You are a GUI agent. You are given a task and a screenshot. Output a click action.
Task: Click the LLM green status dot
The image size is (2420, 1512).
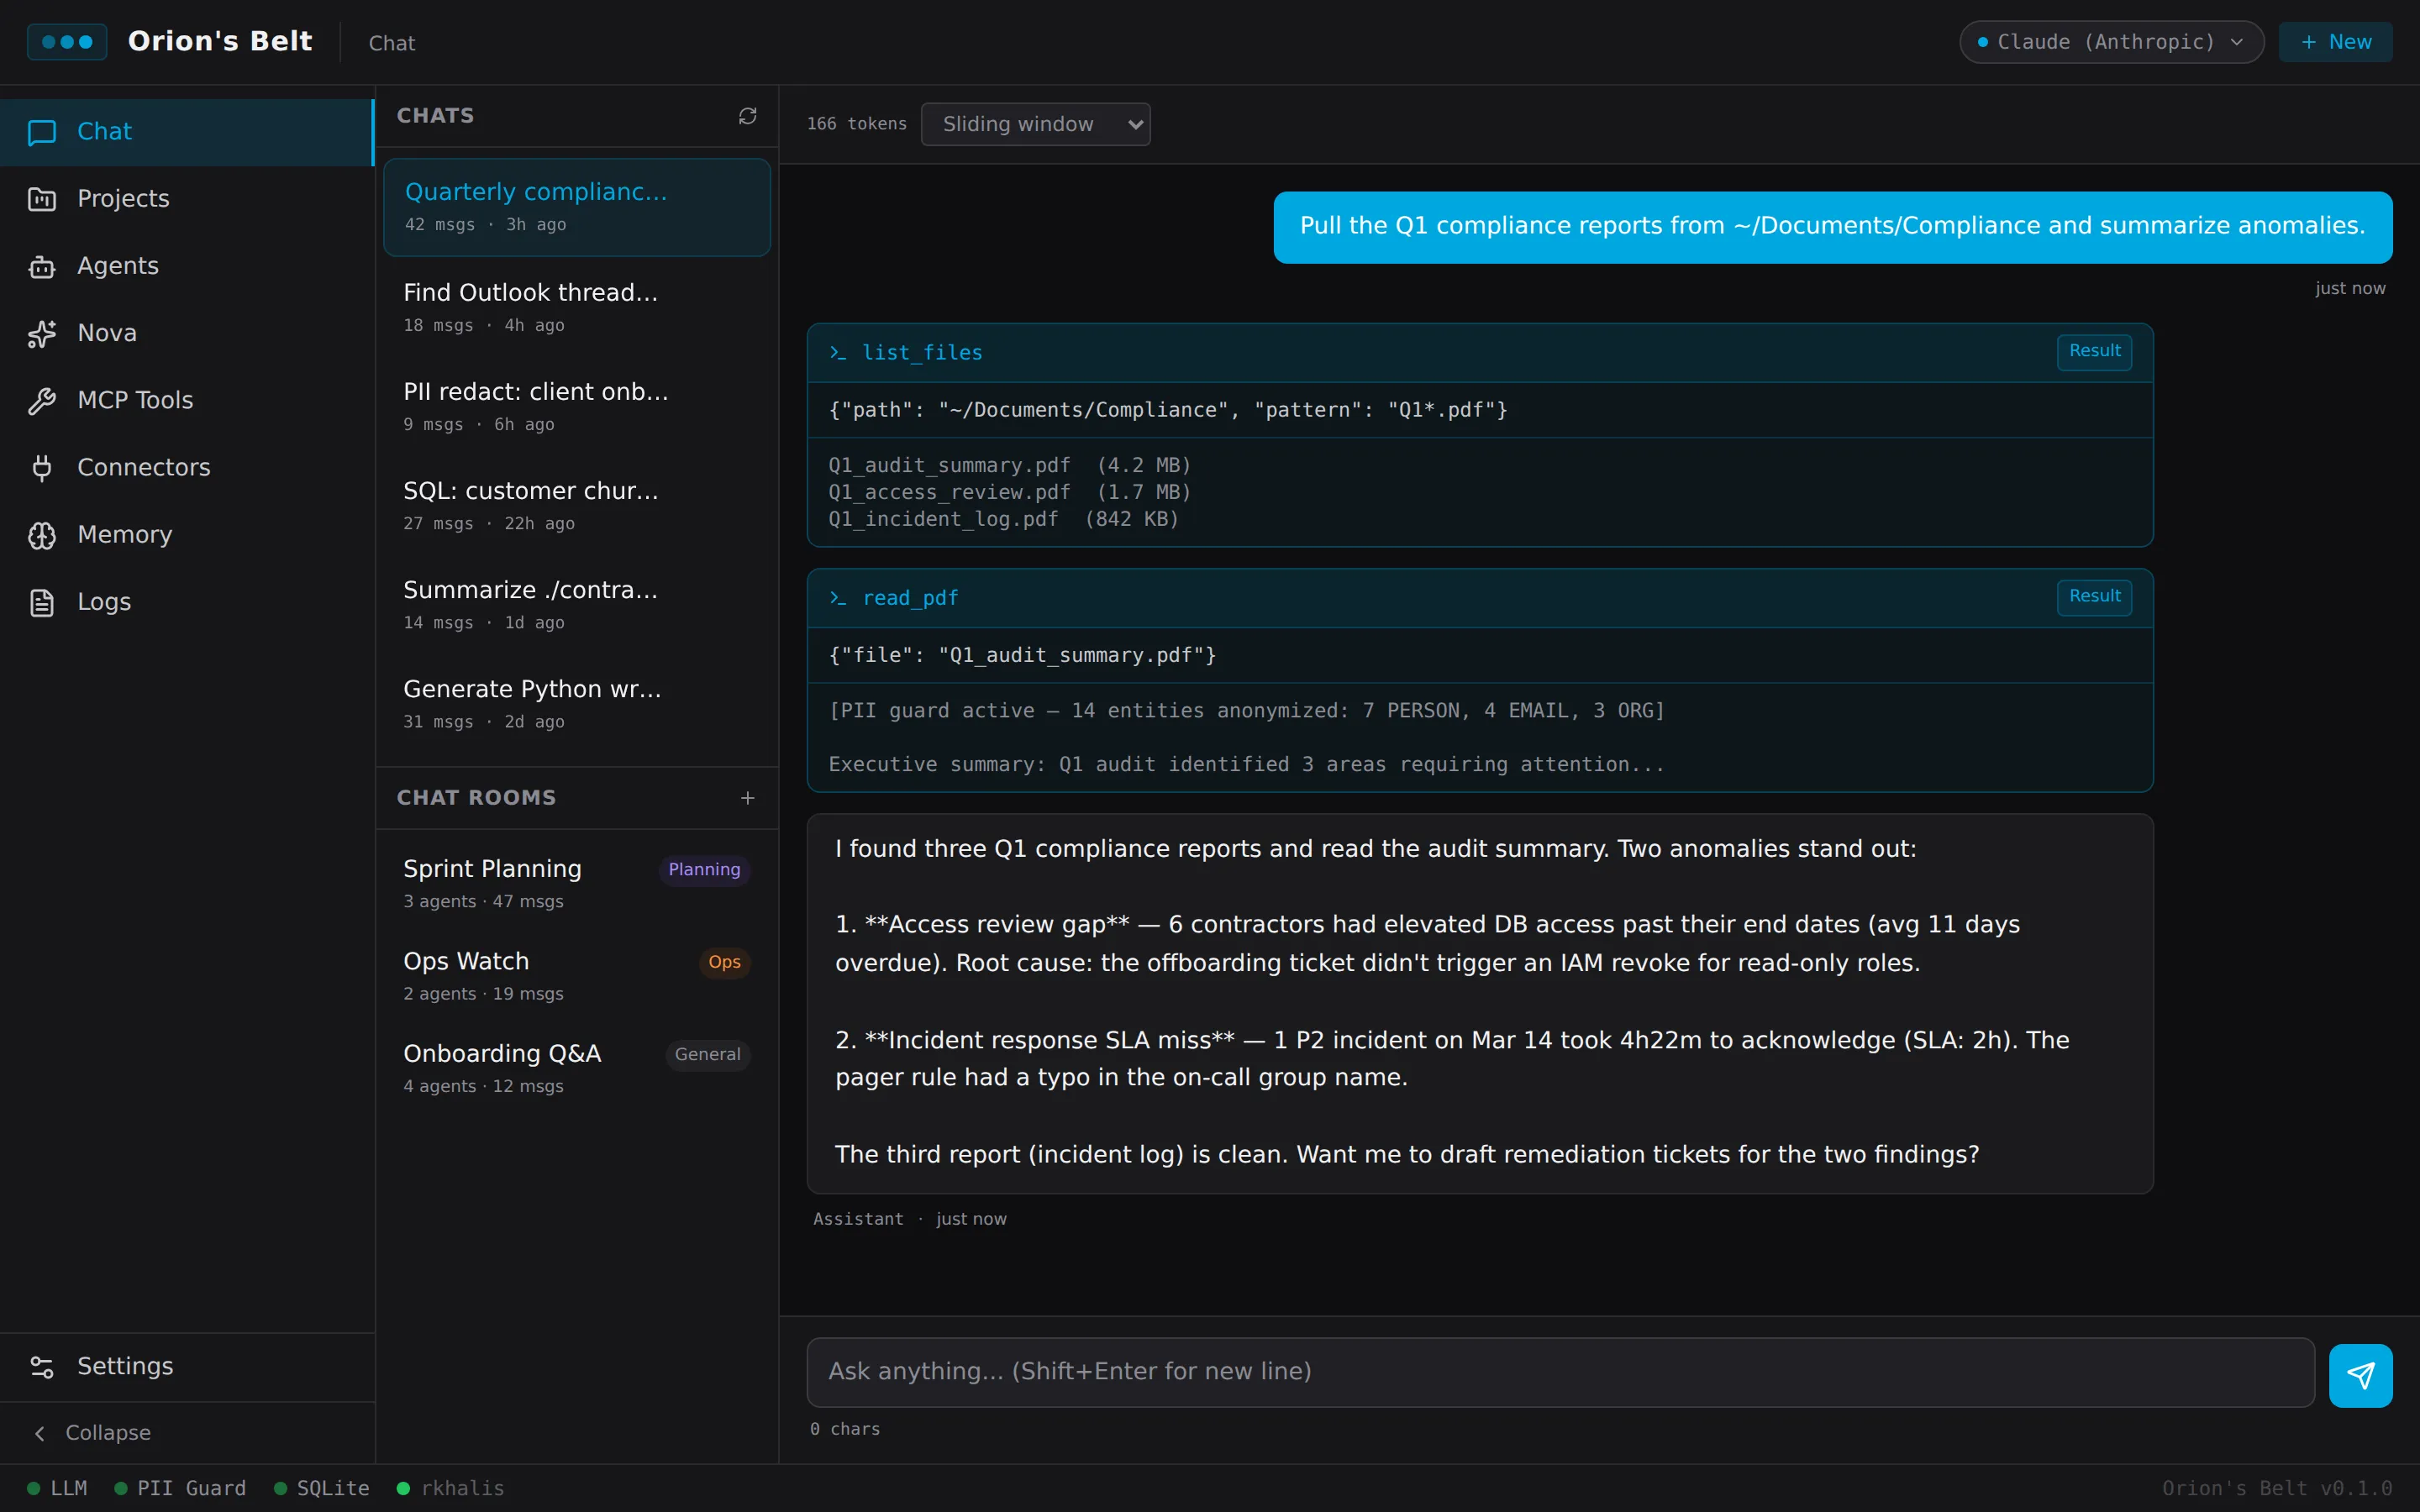(x=34, y=1488)
